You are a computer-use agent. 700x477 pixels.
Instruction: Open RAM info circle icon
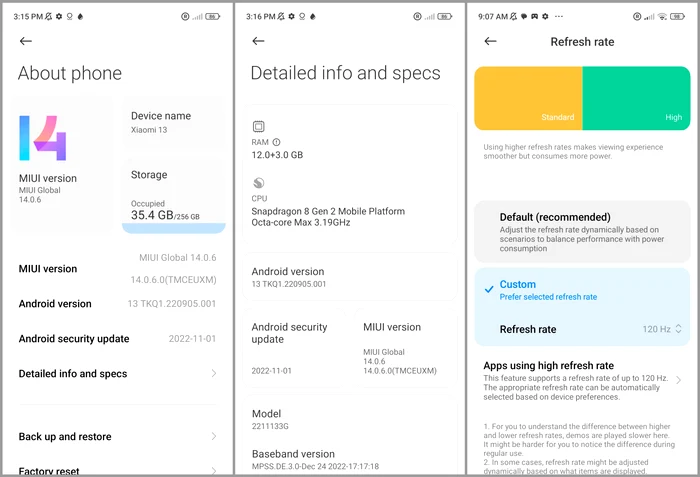276,142
